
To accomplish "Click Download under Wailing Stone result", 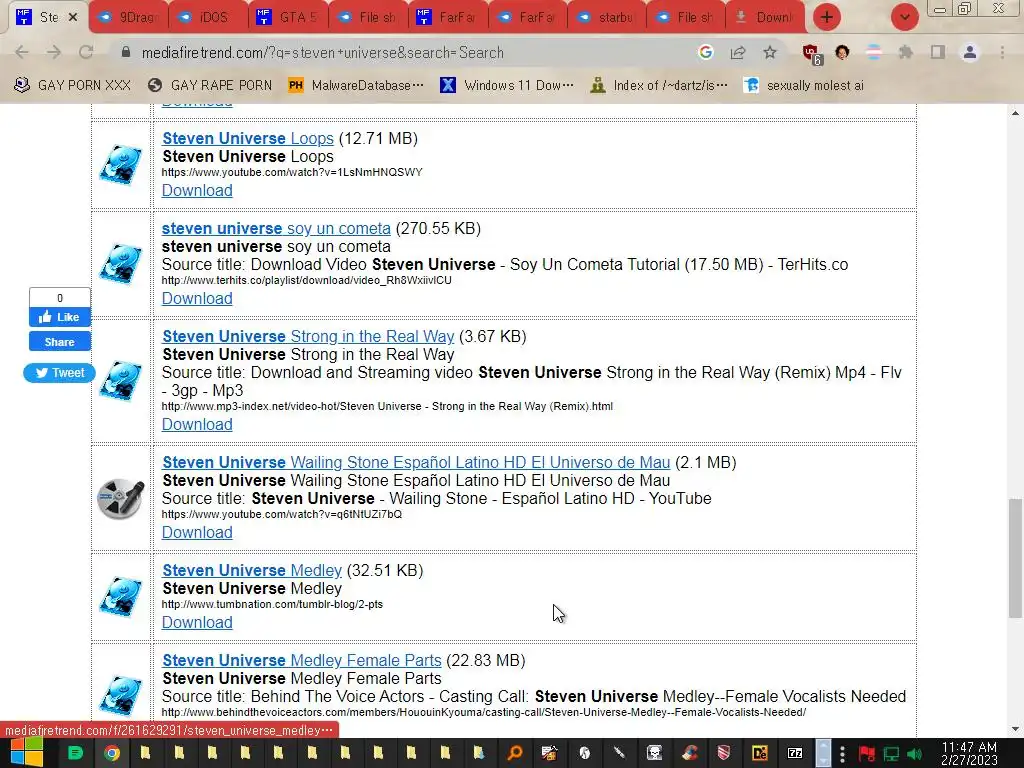I will pos(197,532).
